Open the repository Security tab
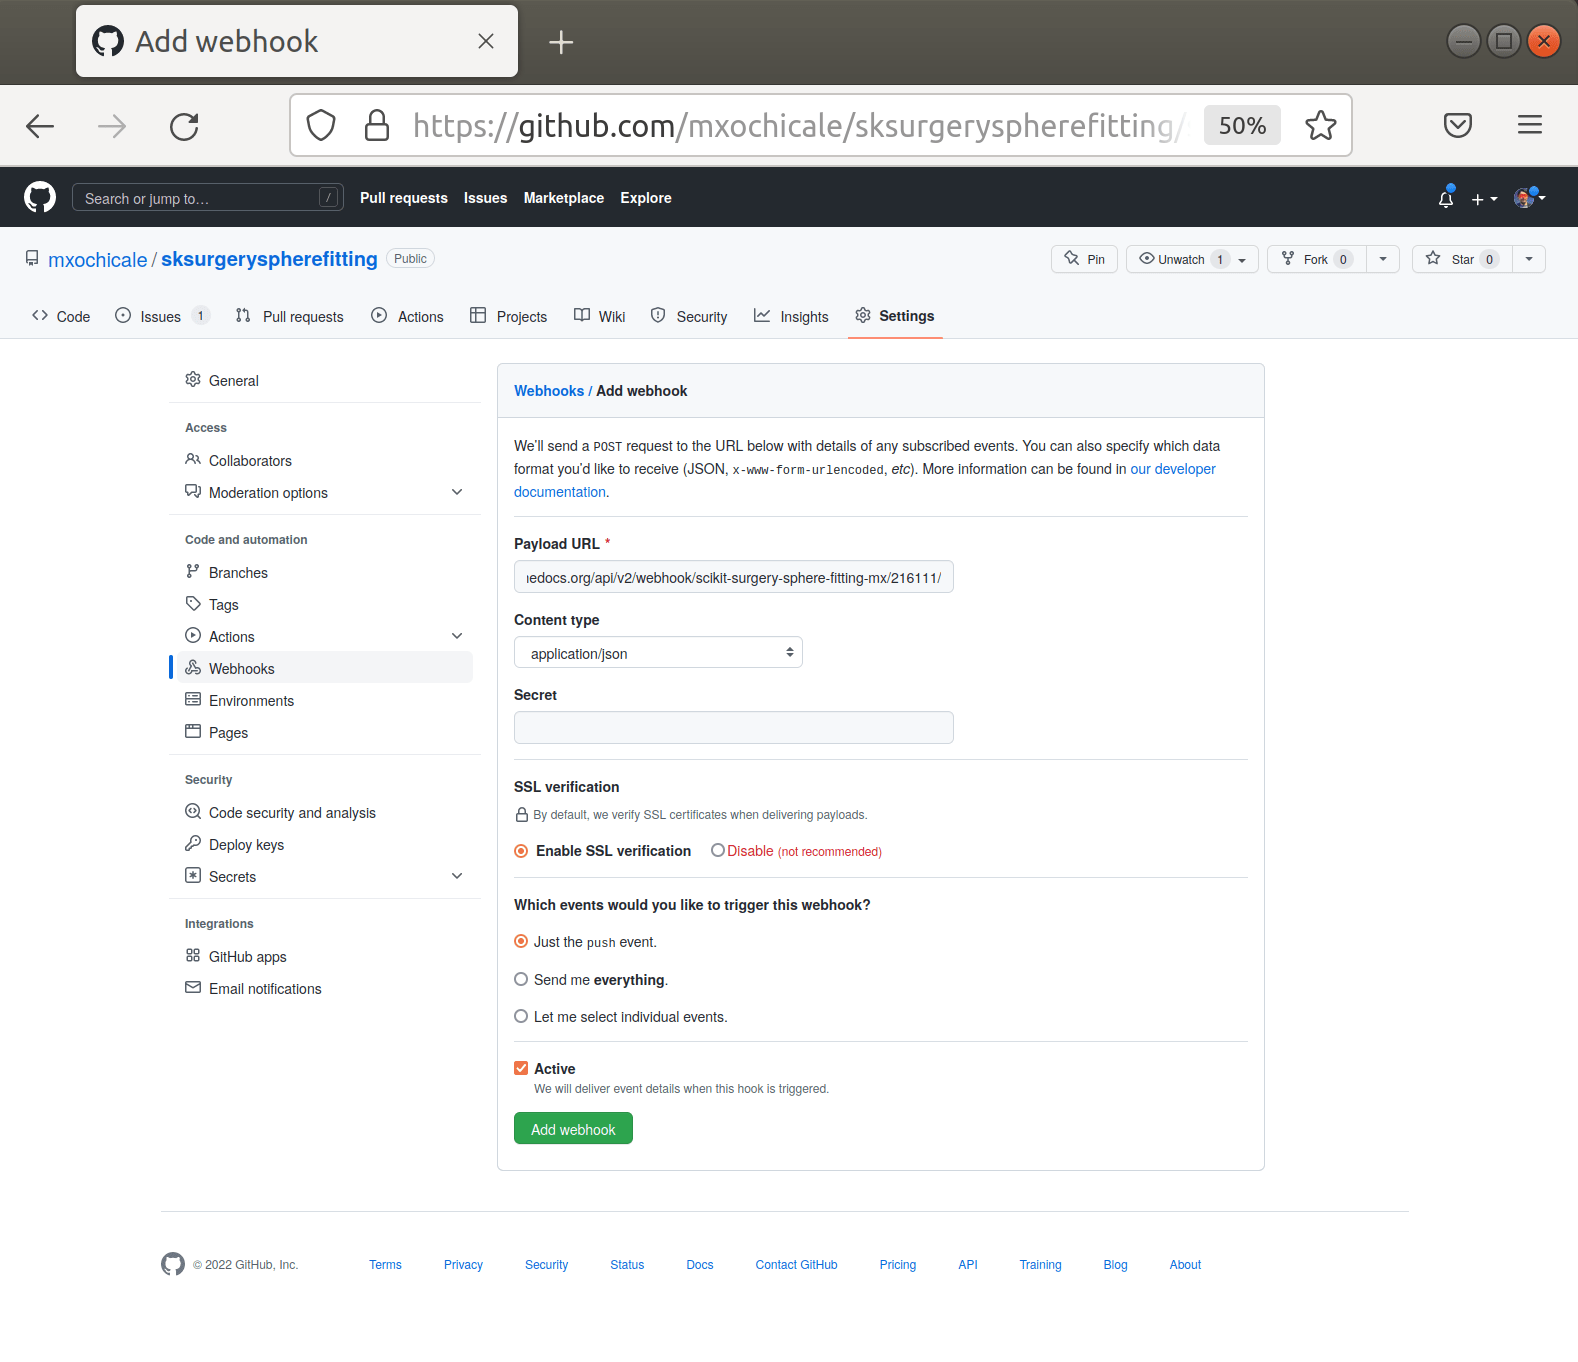This screenshot has width=1578, height=1362. coord(689,316)
